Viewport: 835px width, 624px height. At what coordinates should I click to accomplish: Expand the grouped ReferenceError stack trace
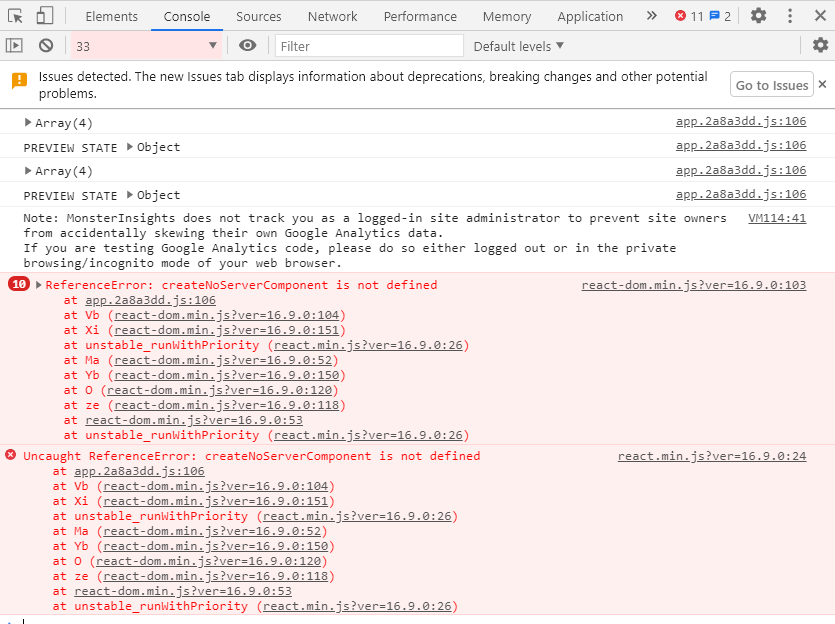pyautogui.click(x=39, y=285)
